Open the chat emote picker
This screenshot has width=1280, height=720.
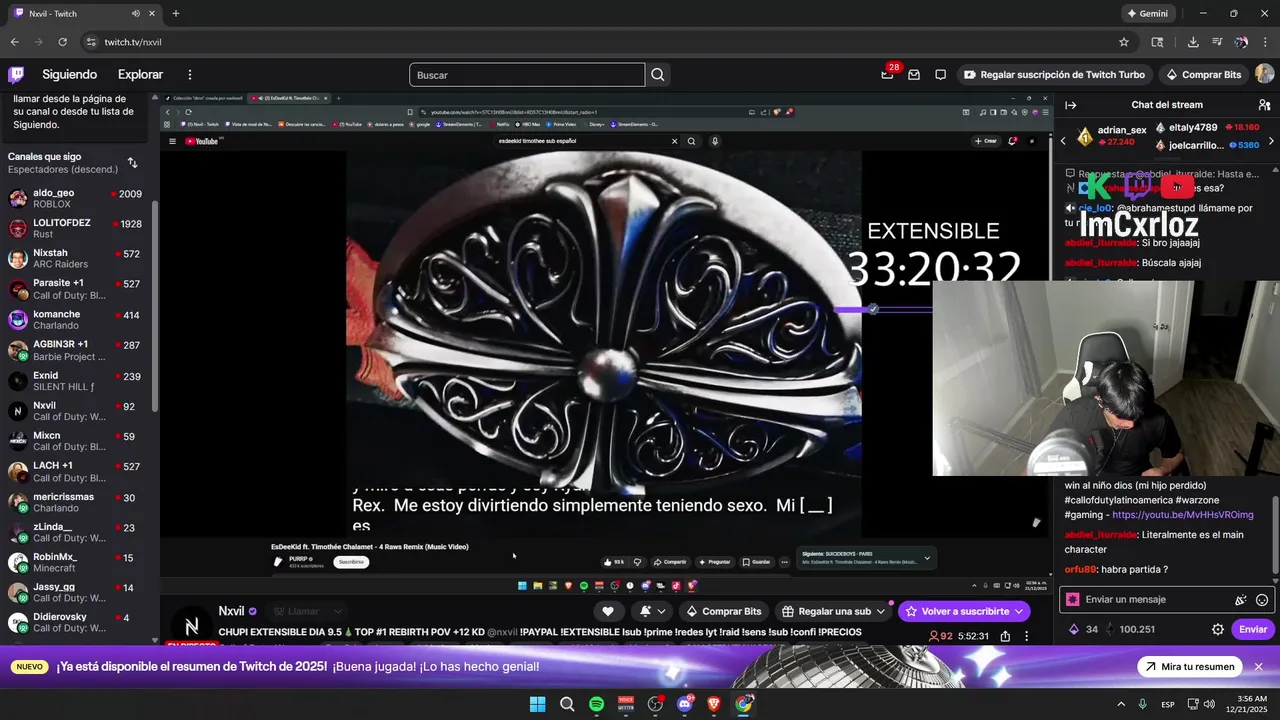click(x=1262, y=600)
